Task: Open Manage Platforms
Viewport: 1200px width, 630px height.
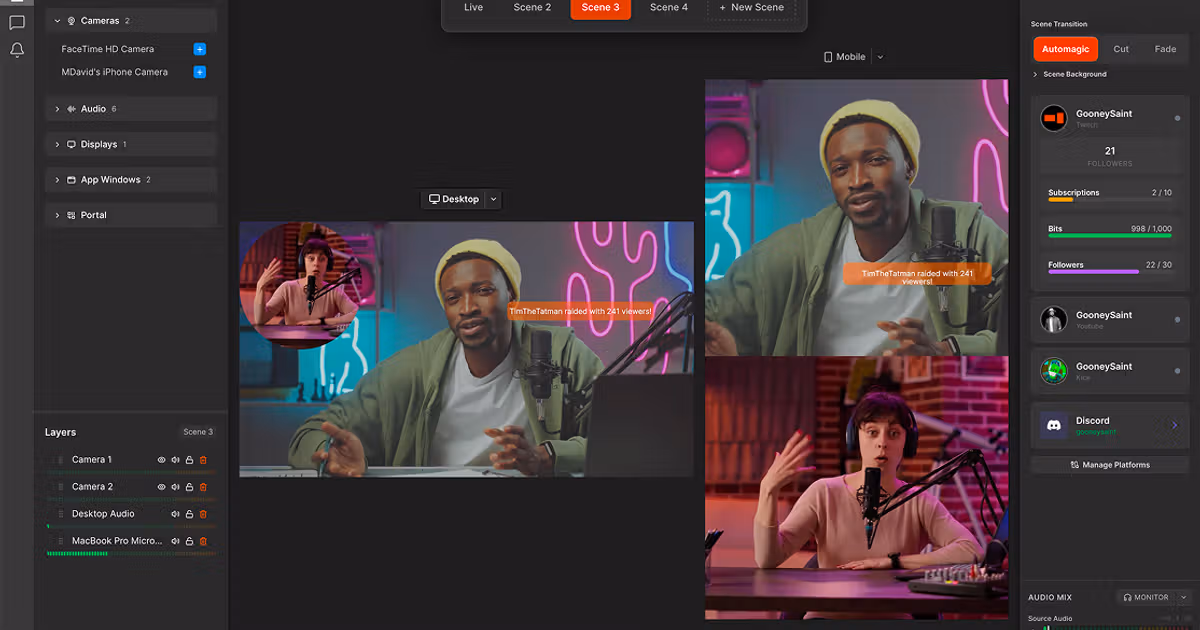Action: (1110, 465)
